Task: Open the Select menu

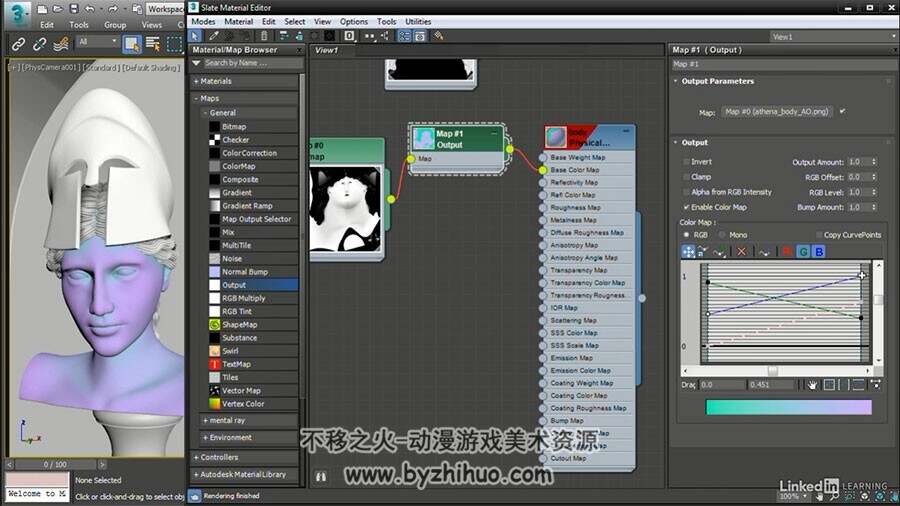Action: pos(294,22)
